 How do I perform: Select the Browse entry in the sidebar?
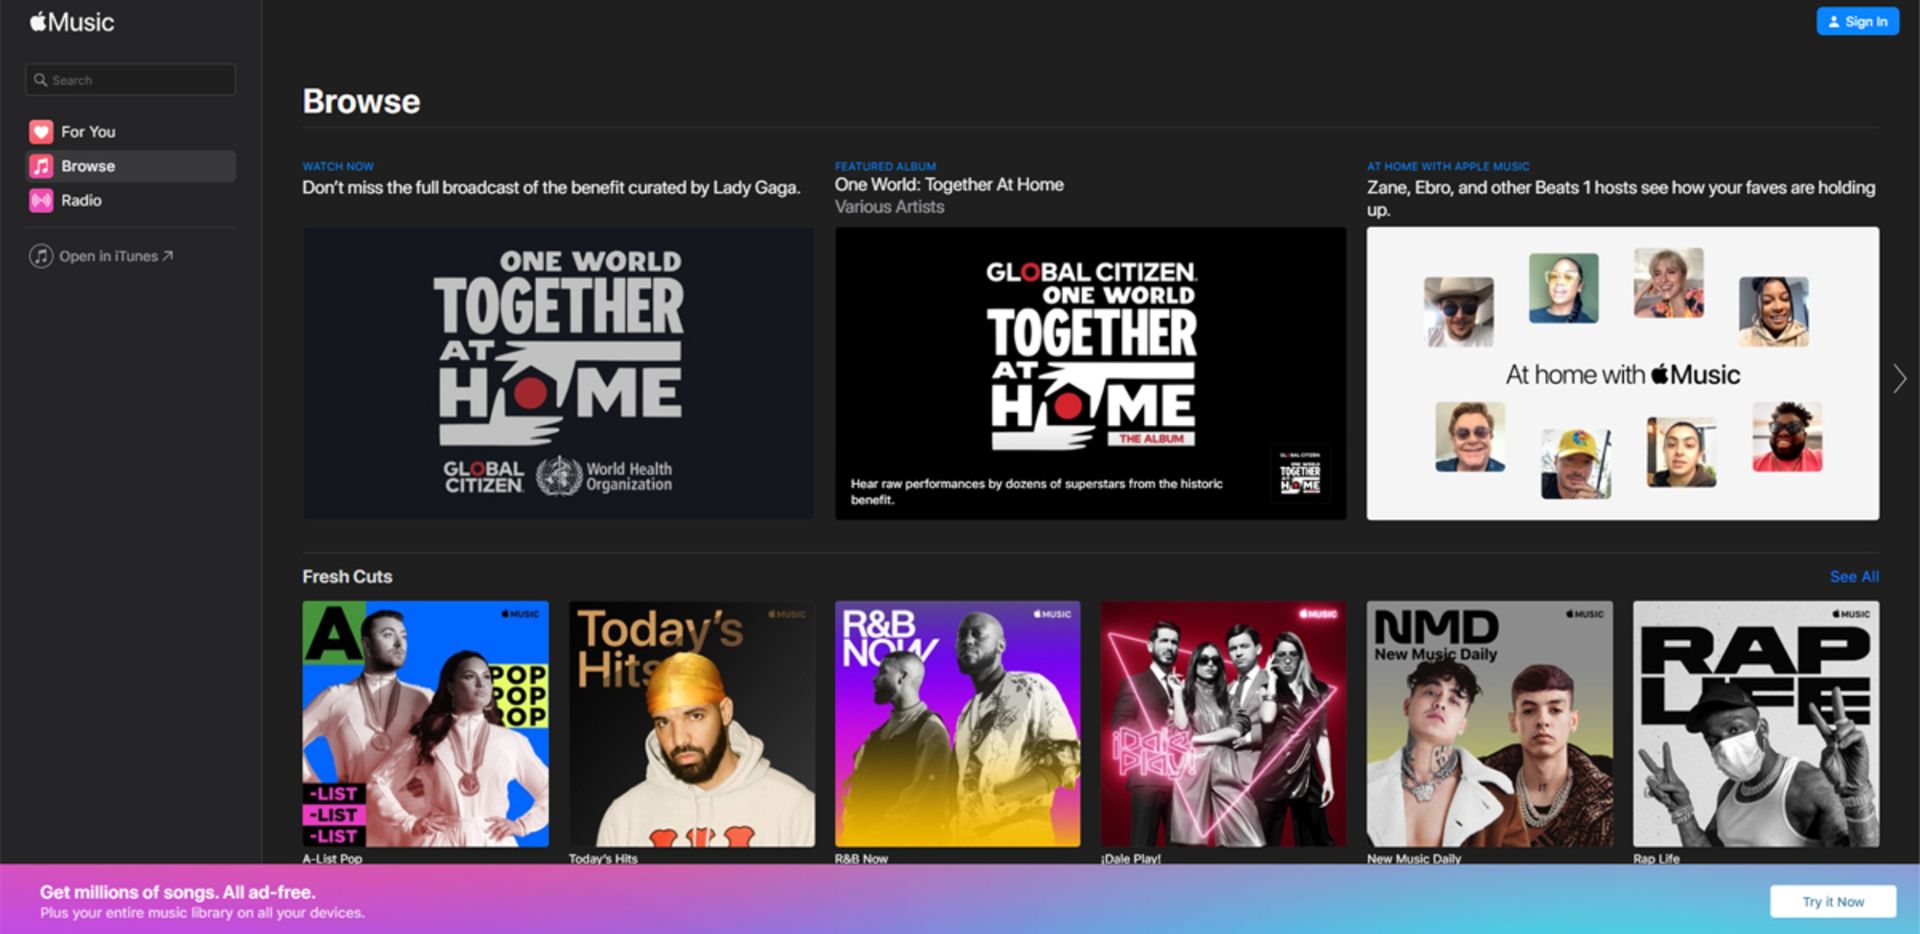click(88, 166)
